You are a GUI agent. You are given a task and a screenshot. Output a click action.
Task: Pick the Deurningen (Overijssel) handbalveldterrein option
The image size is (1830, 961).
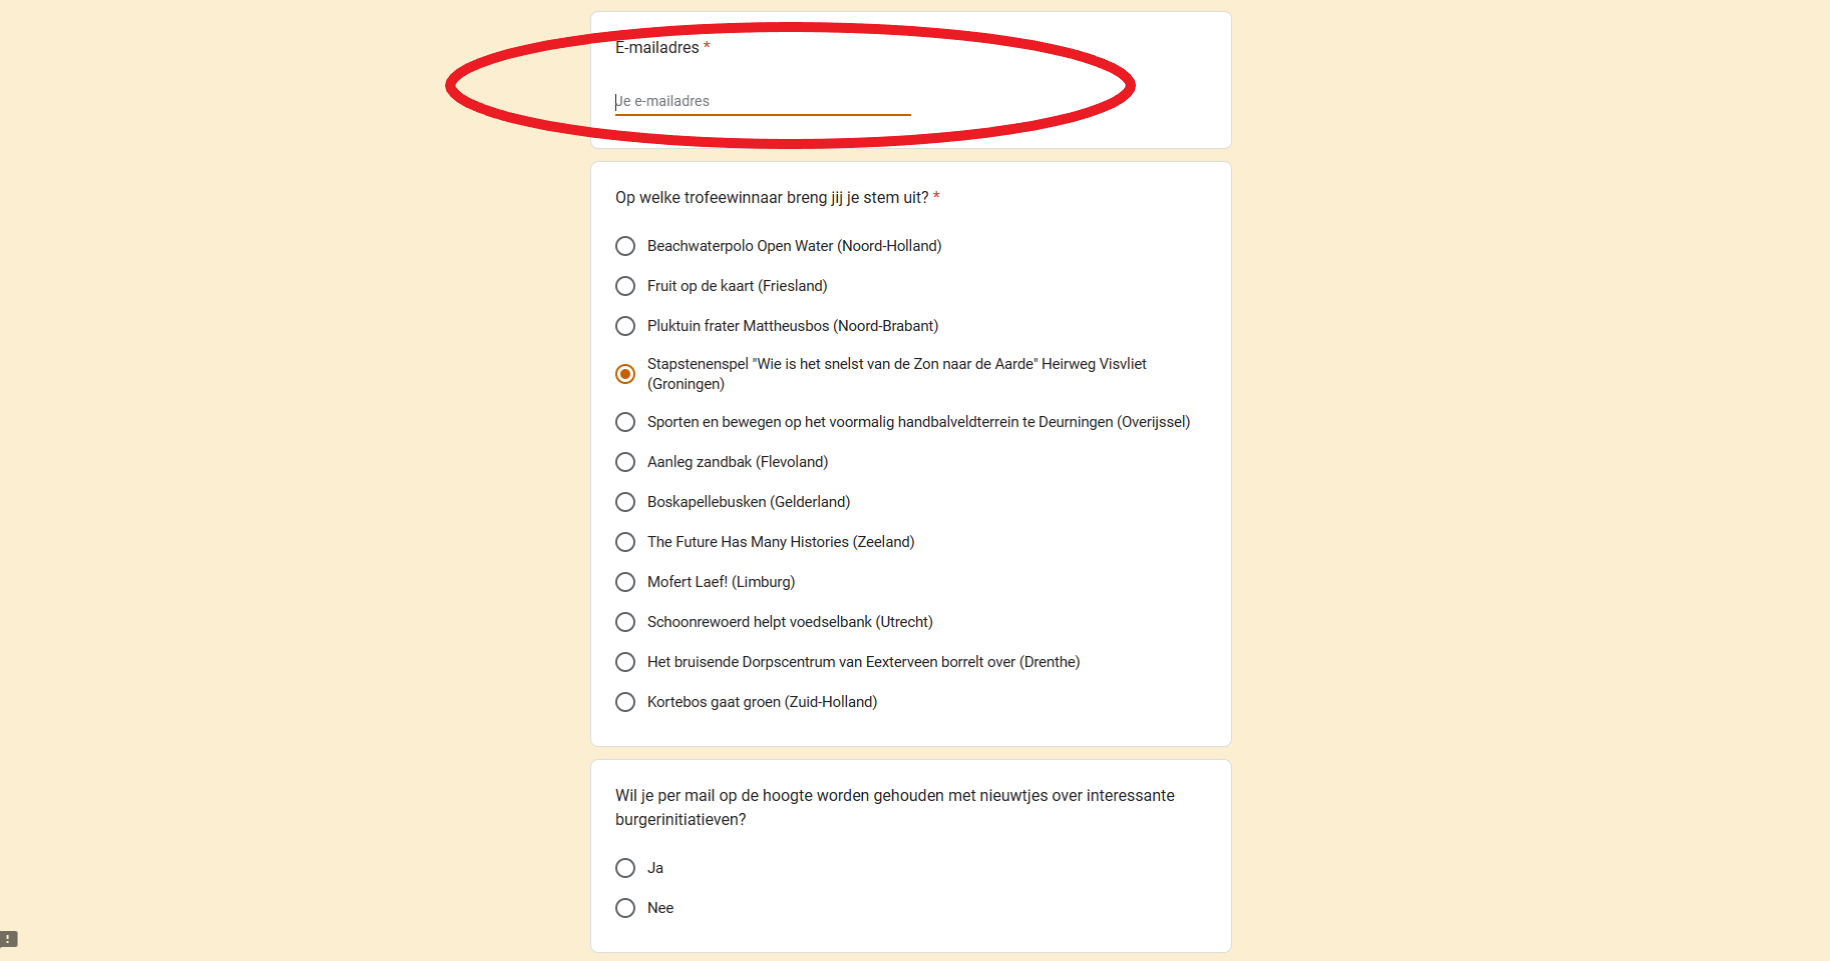[625, 422]
